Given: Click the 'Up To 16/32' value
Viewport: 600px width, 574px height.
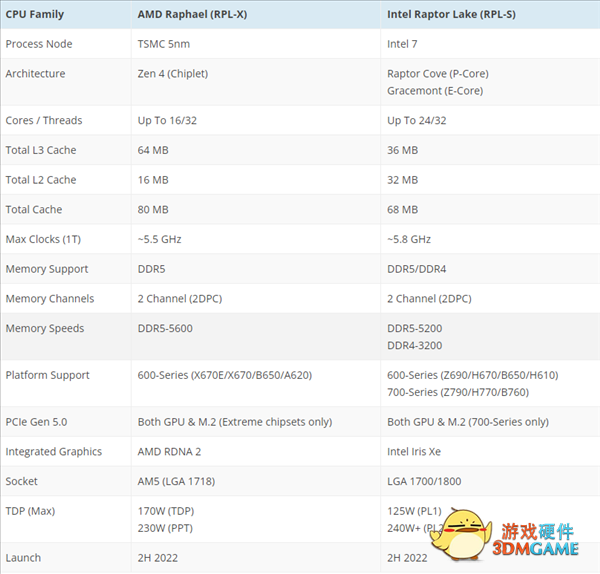Looking at the screenshot, I should click(x=167, y=121).
